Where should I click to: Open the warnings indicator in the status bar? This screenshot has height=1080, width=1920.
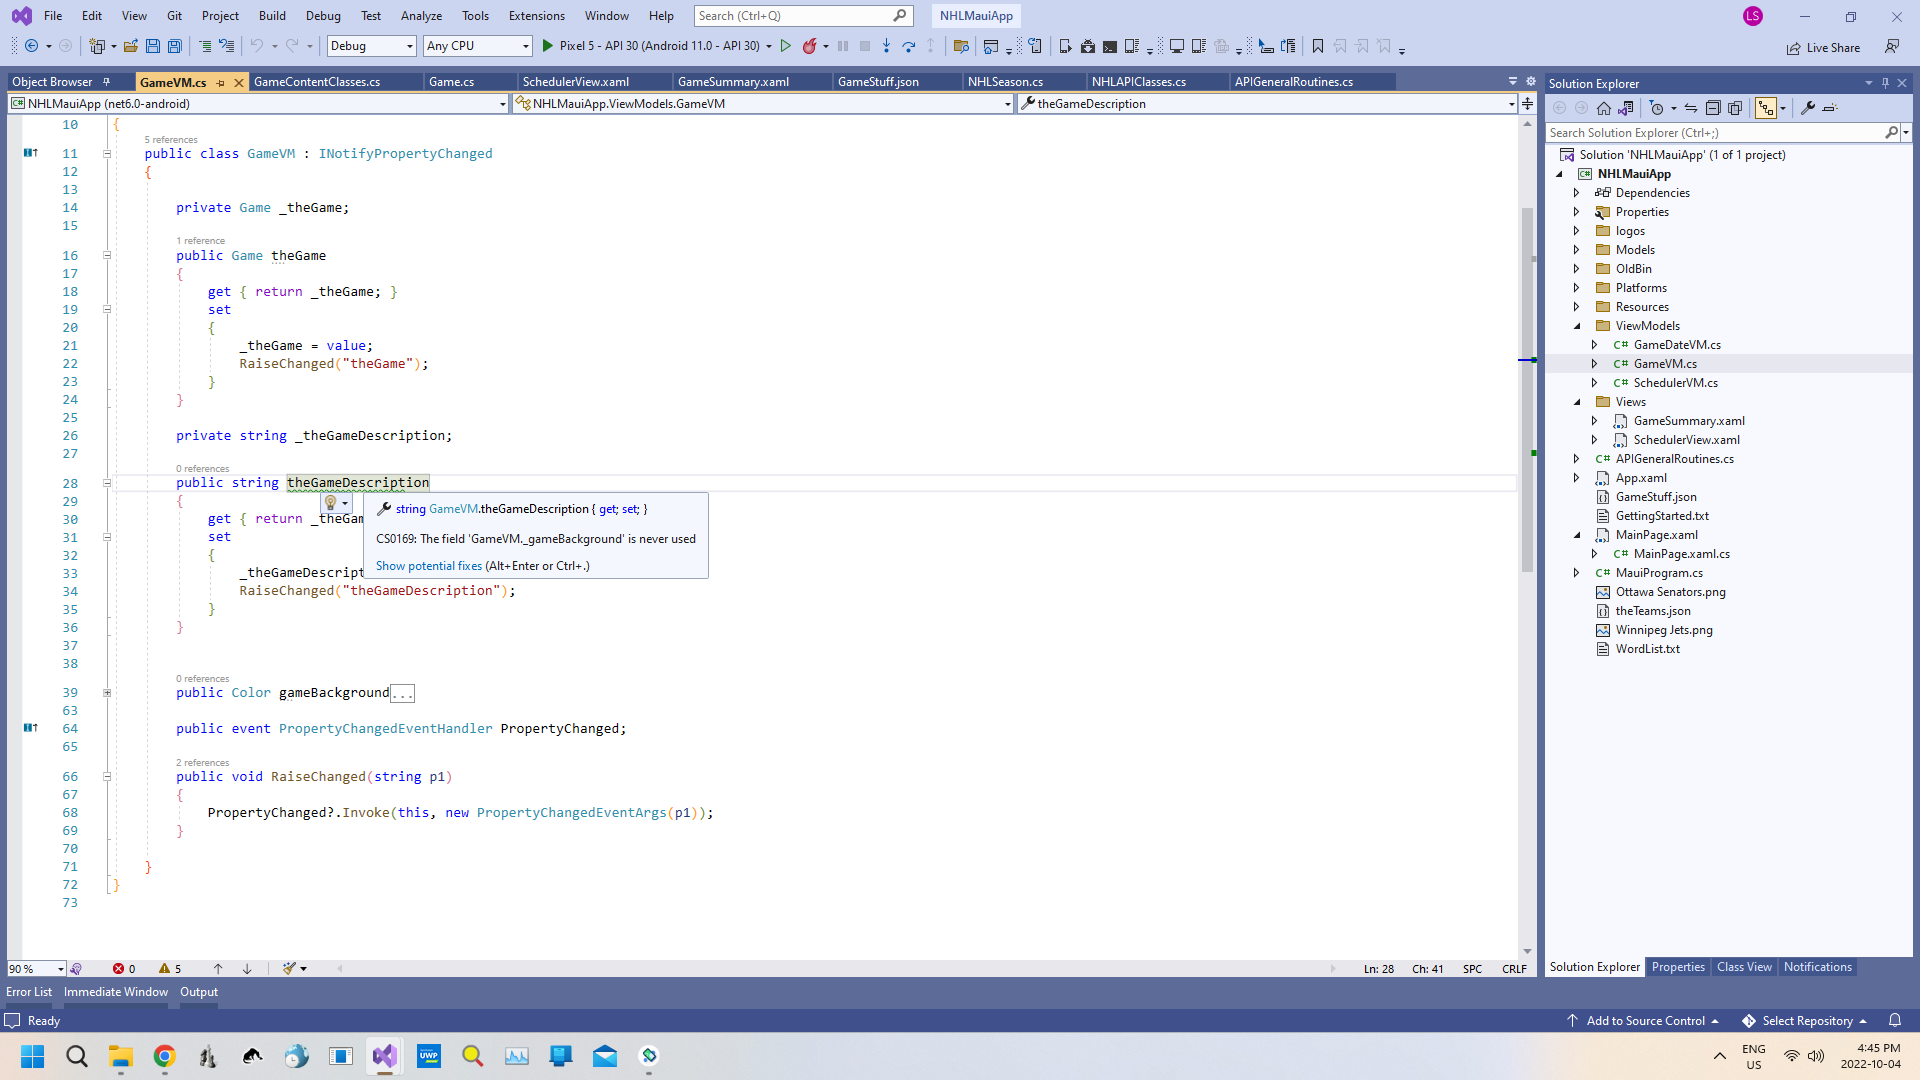pos(170,968)
